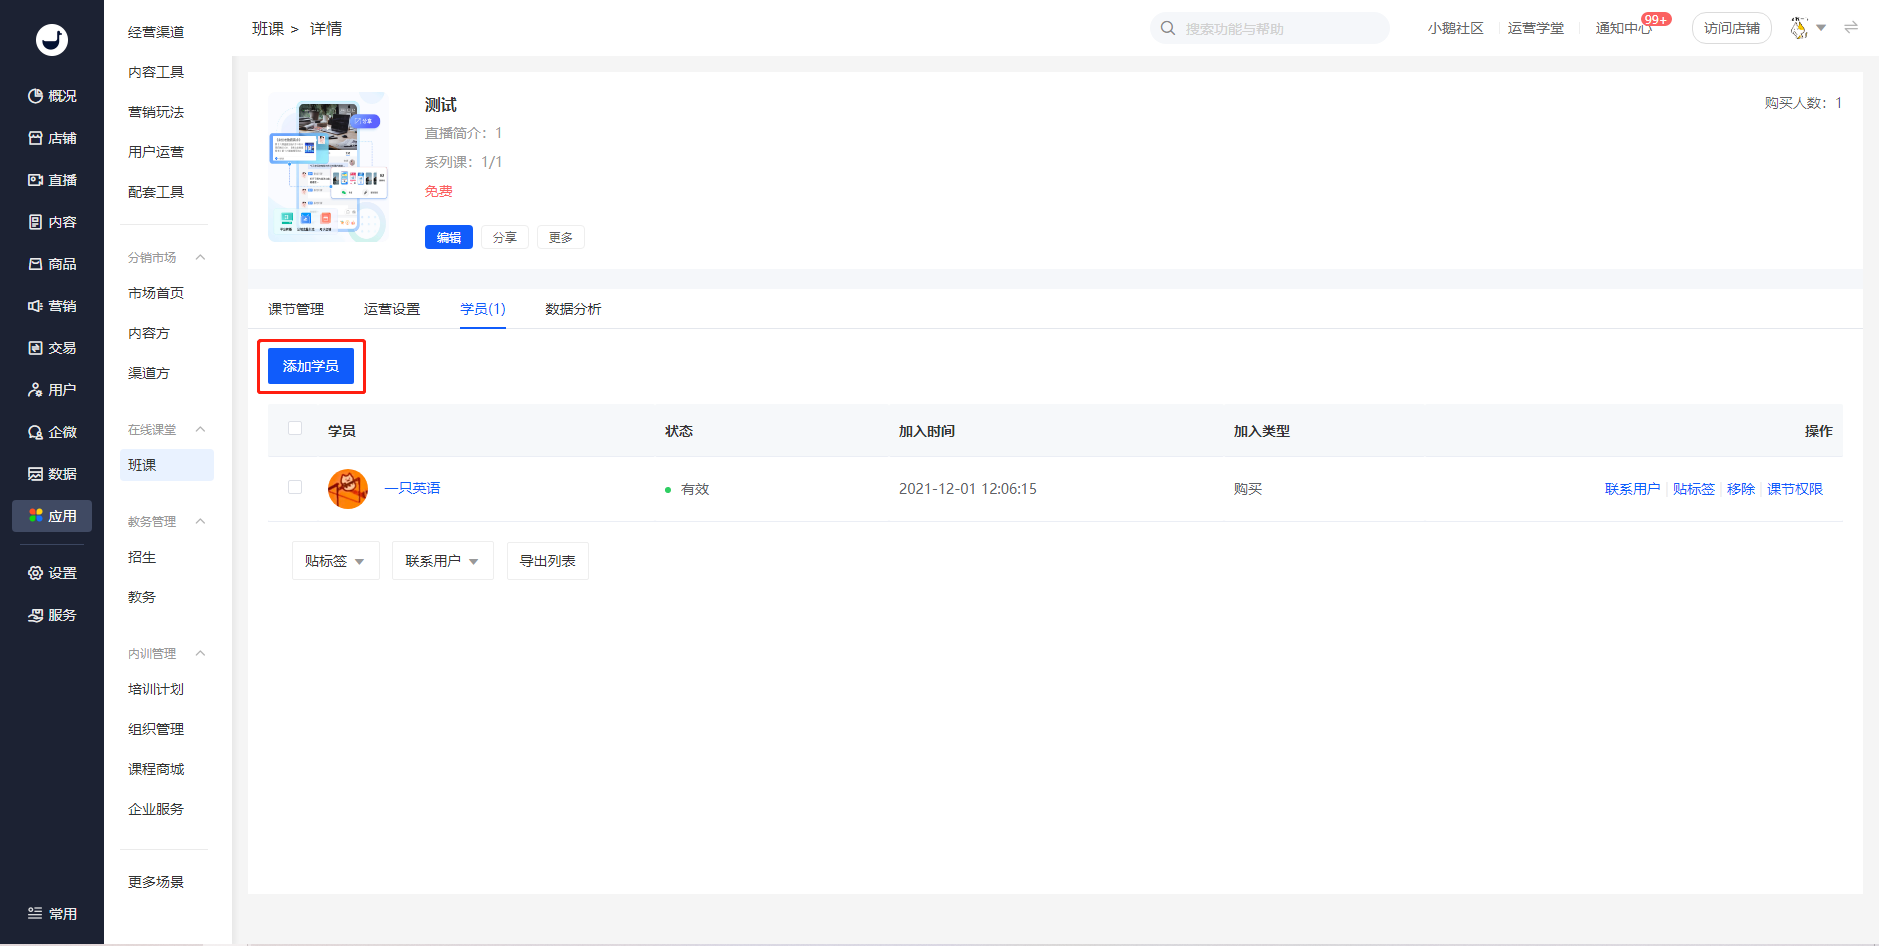Open the 更多 button under course title
Viewport: 1879px width, 946px height.
tap(561, 237)
